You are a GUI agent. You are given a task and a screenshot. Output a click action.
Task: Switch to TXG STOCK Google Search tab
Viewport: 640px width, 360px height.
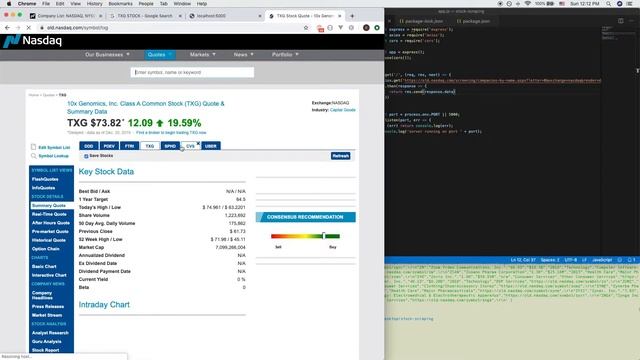145,16
